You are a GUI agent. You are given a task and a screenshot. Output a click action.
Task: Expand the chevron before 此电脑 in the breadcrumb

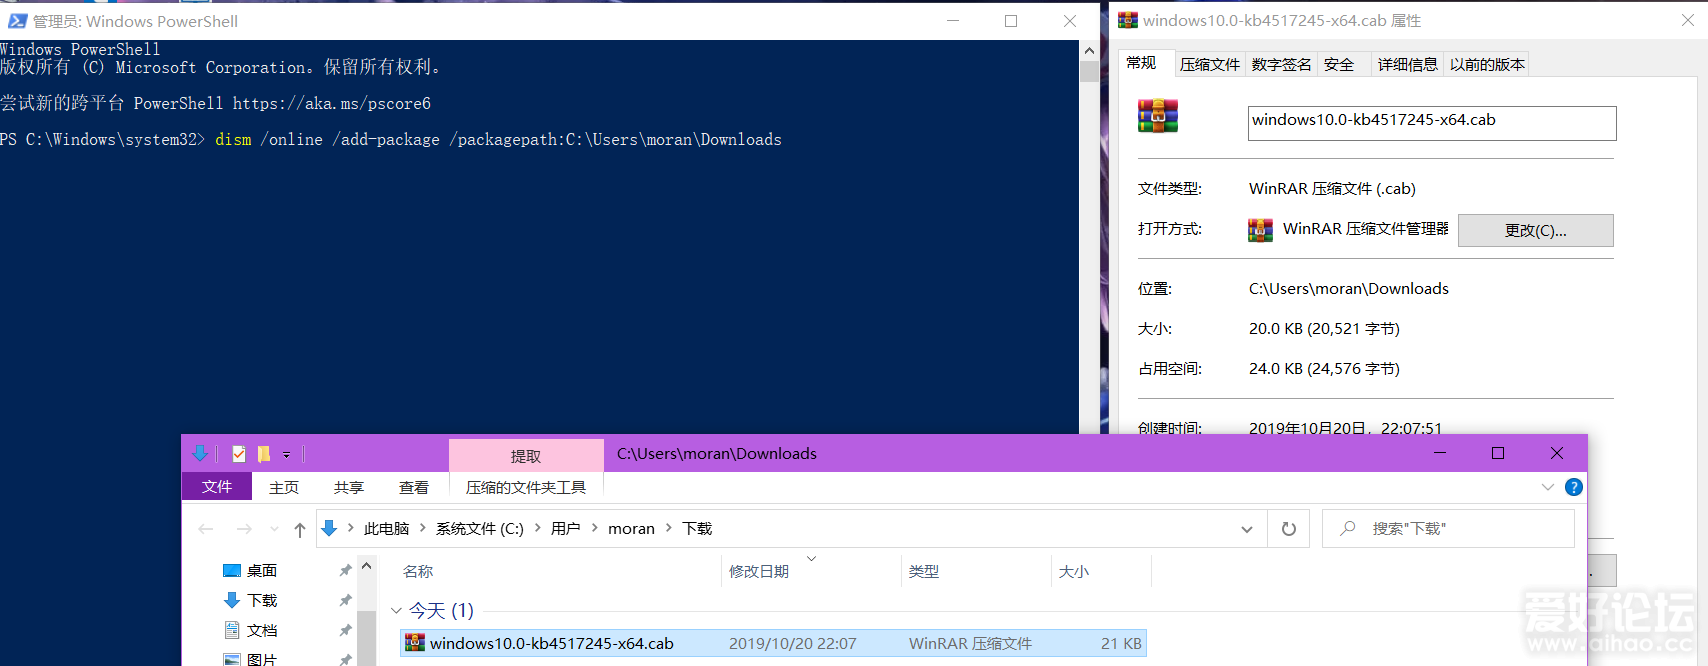(351, 528)
